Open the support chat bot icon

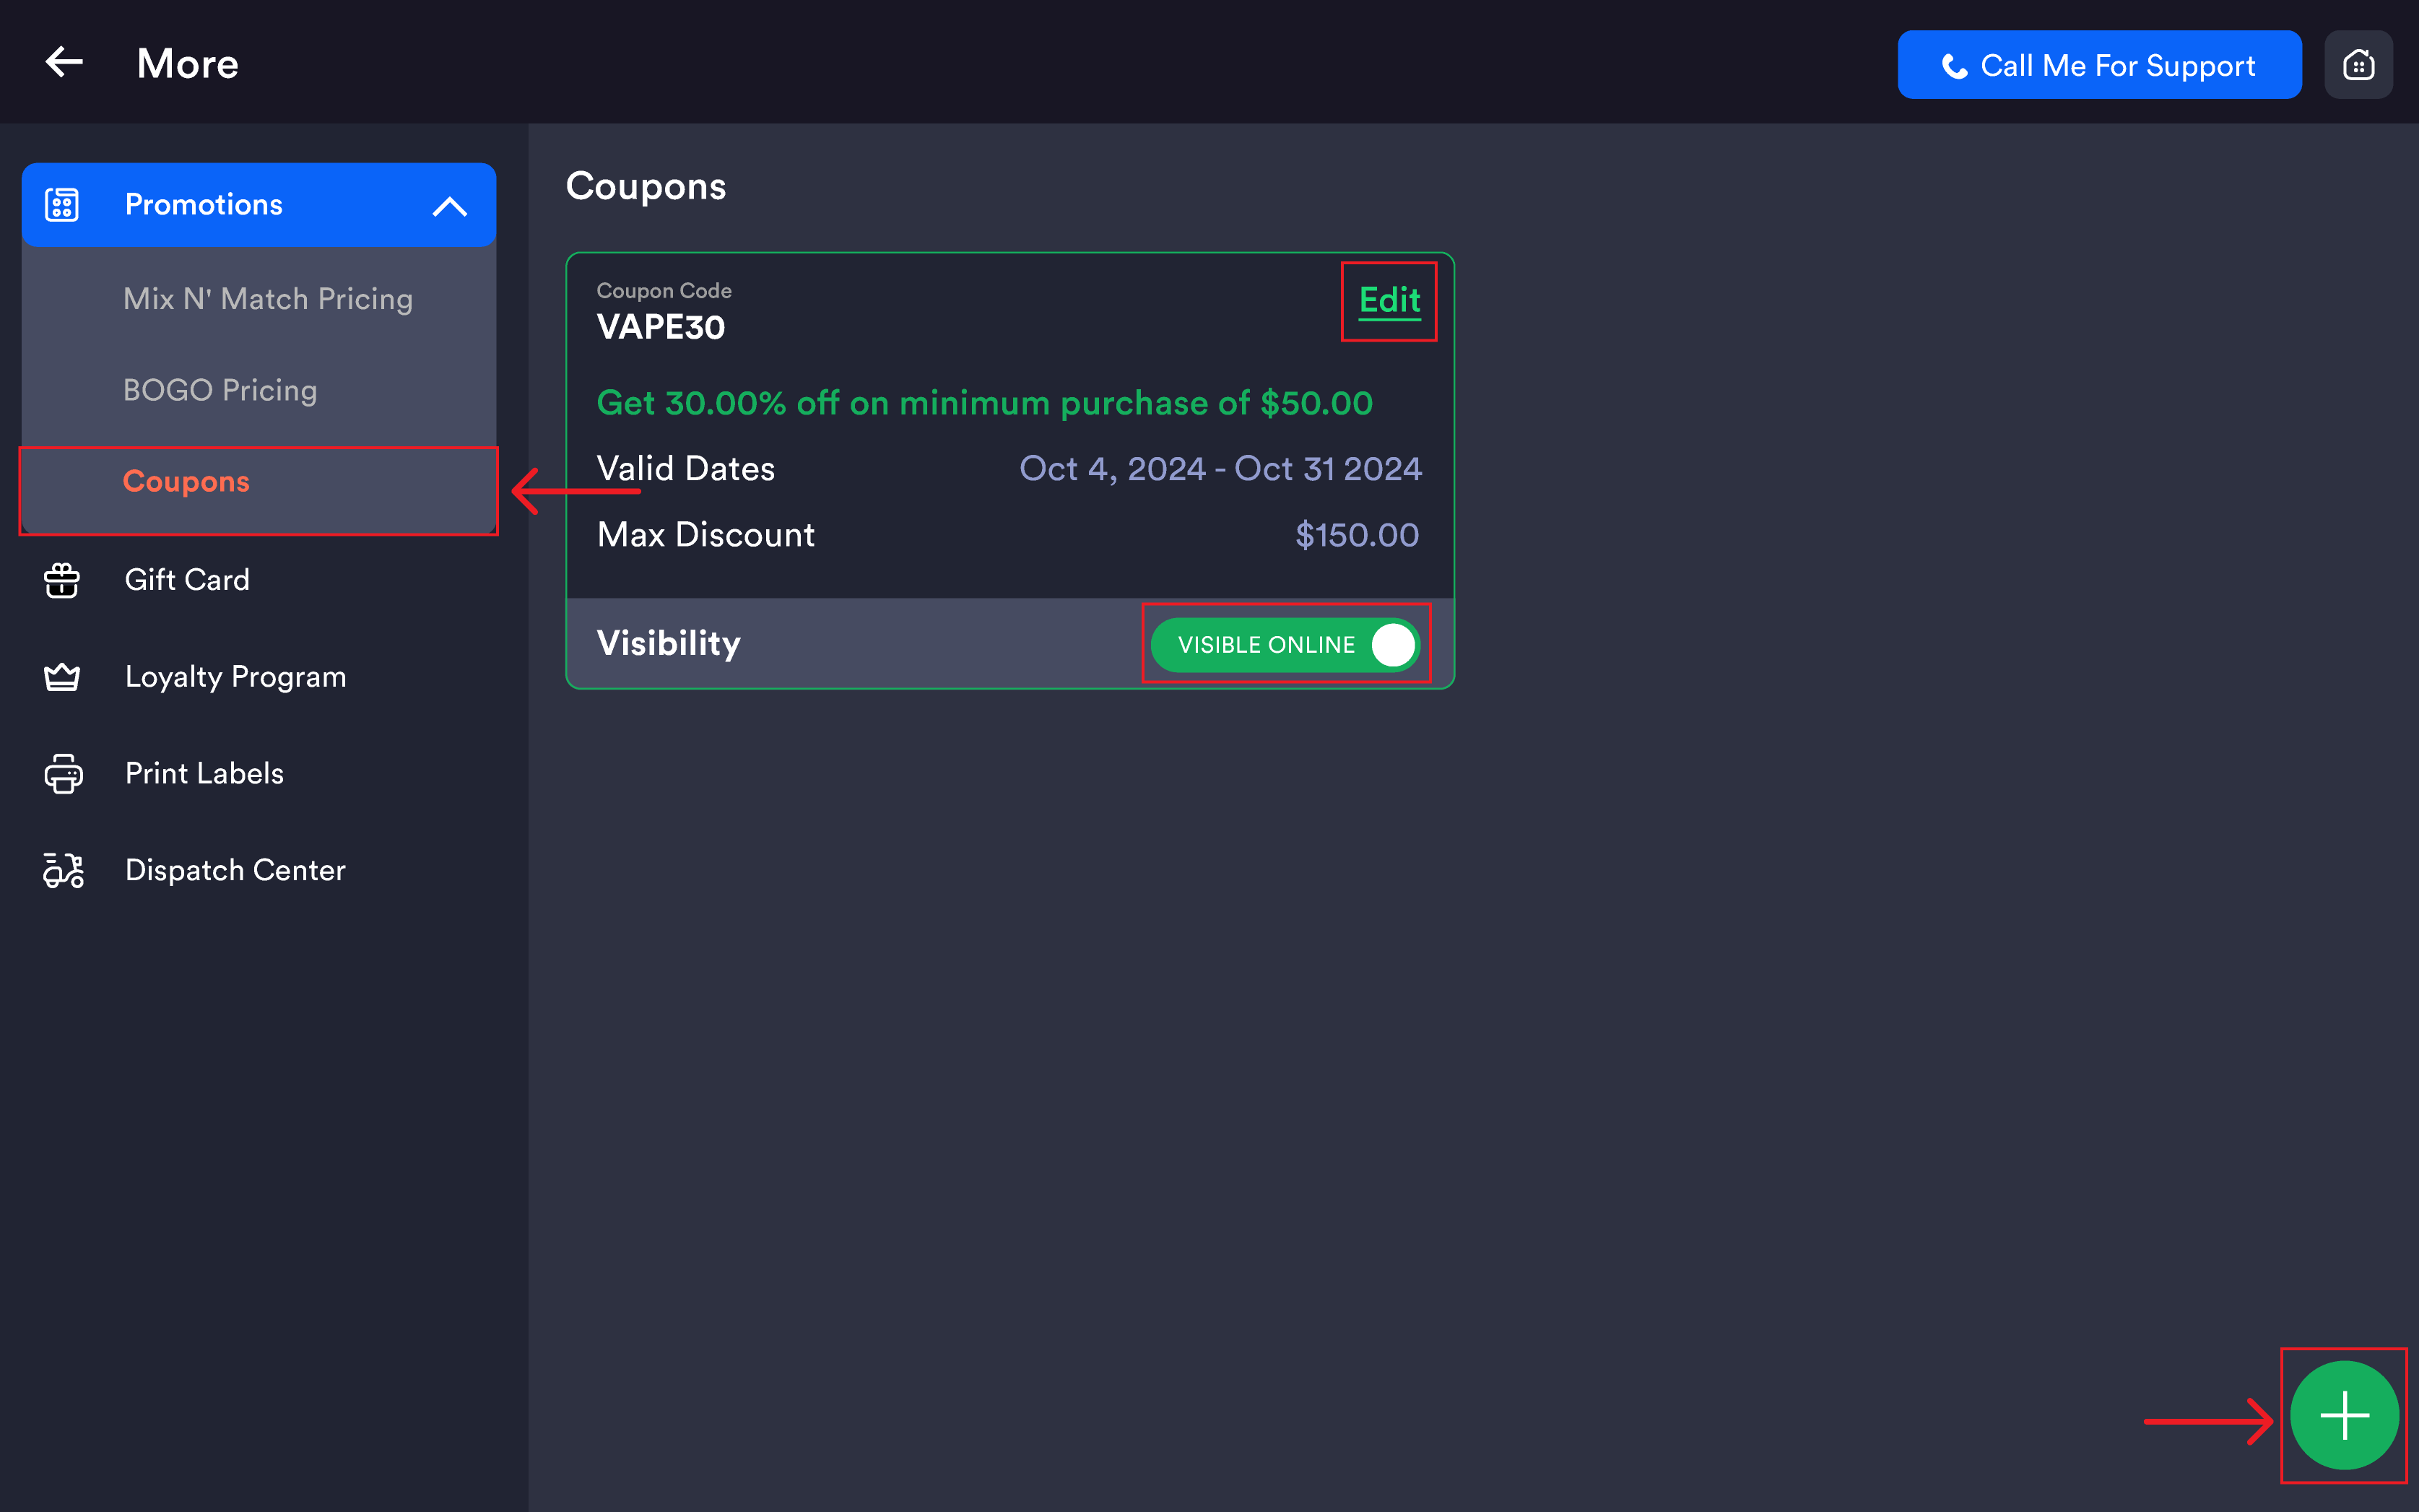click(2358, 65)
